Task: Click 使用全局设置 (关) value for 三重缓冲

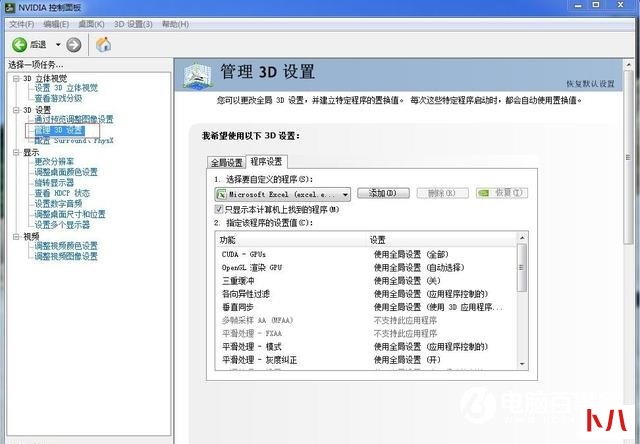Action: [x=407, y=281]
